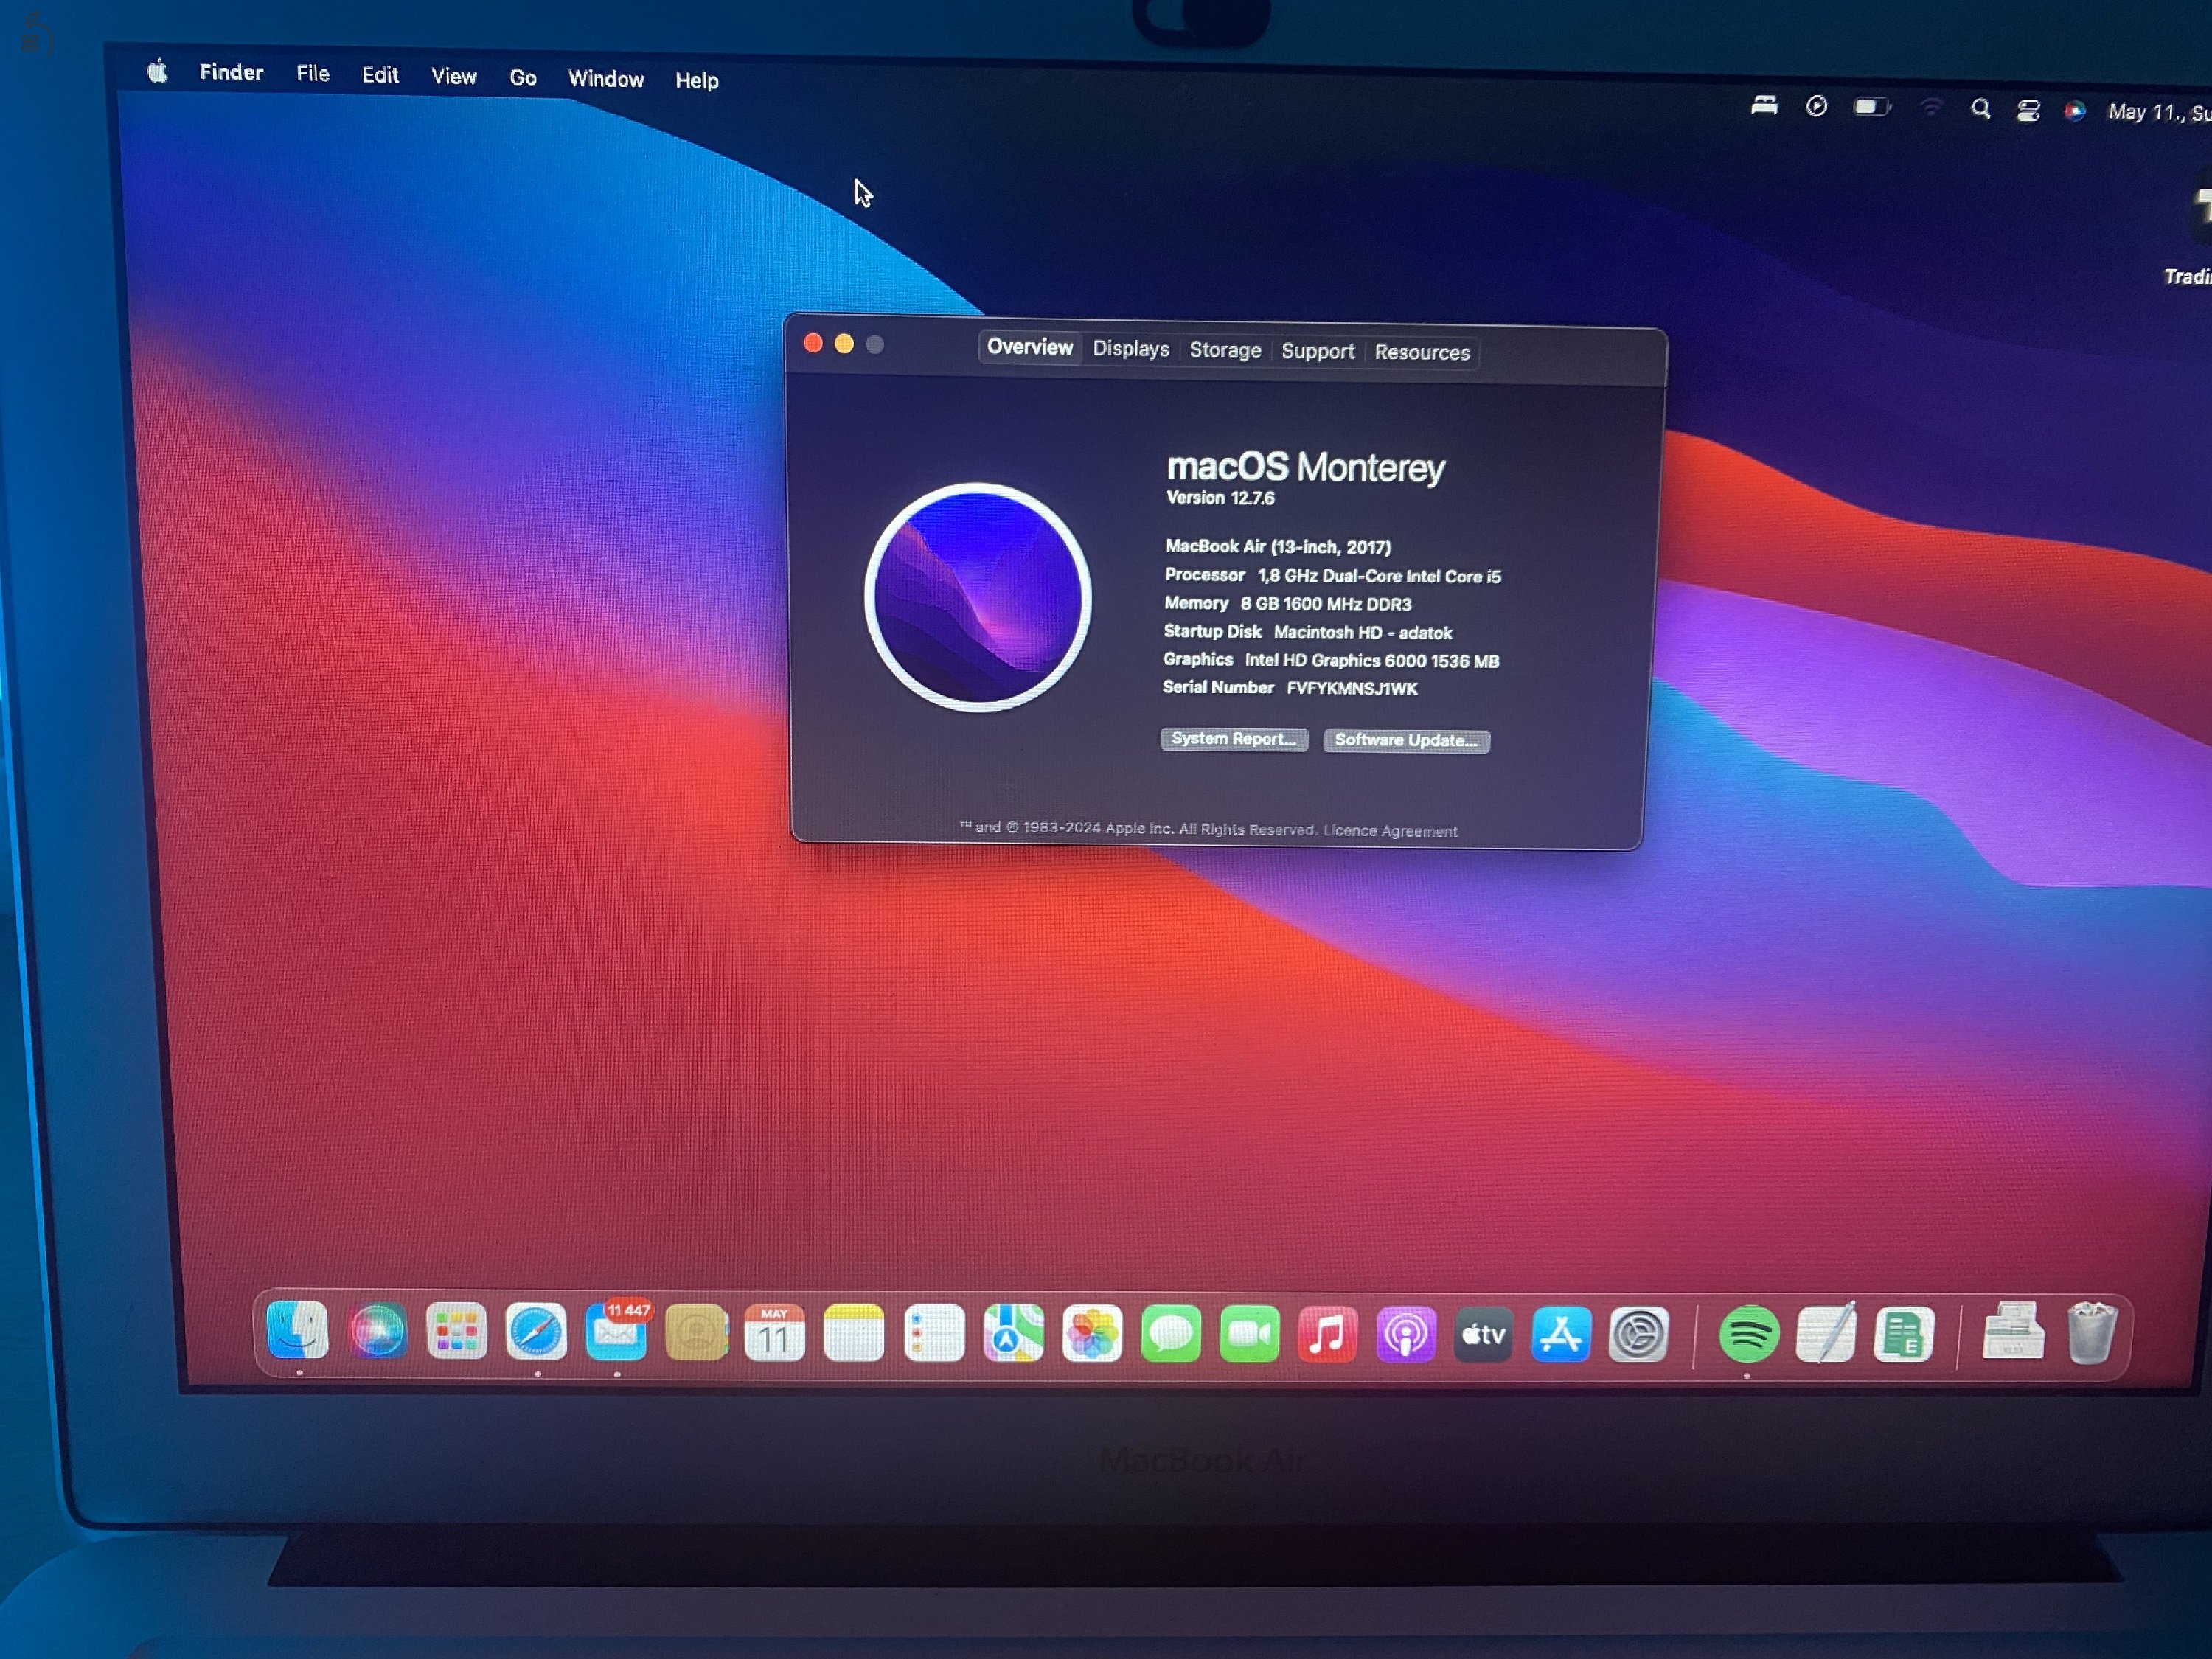Open the Trash
This screenshot has width=2212, height=1659.
coord(2091,1332)
